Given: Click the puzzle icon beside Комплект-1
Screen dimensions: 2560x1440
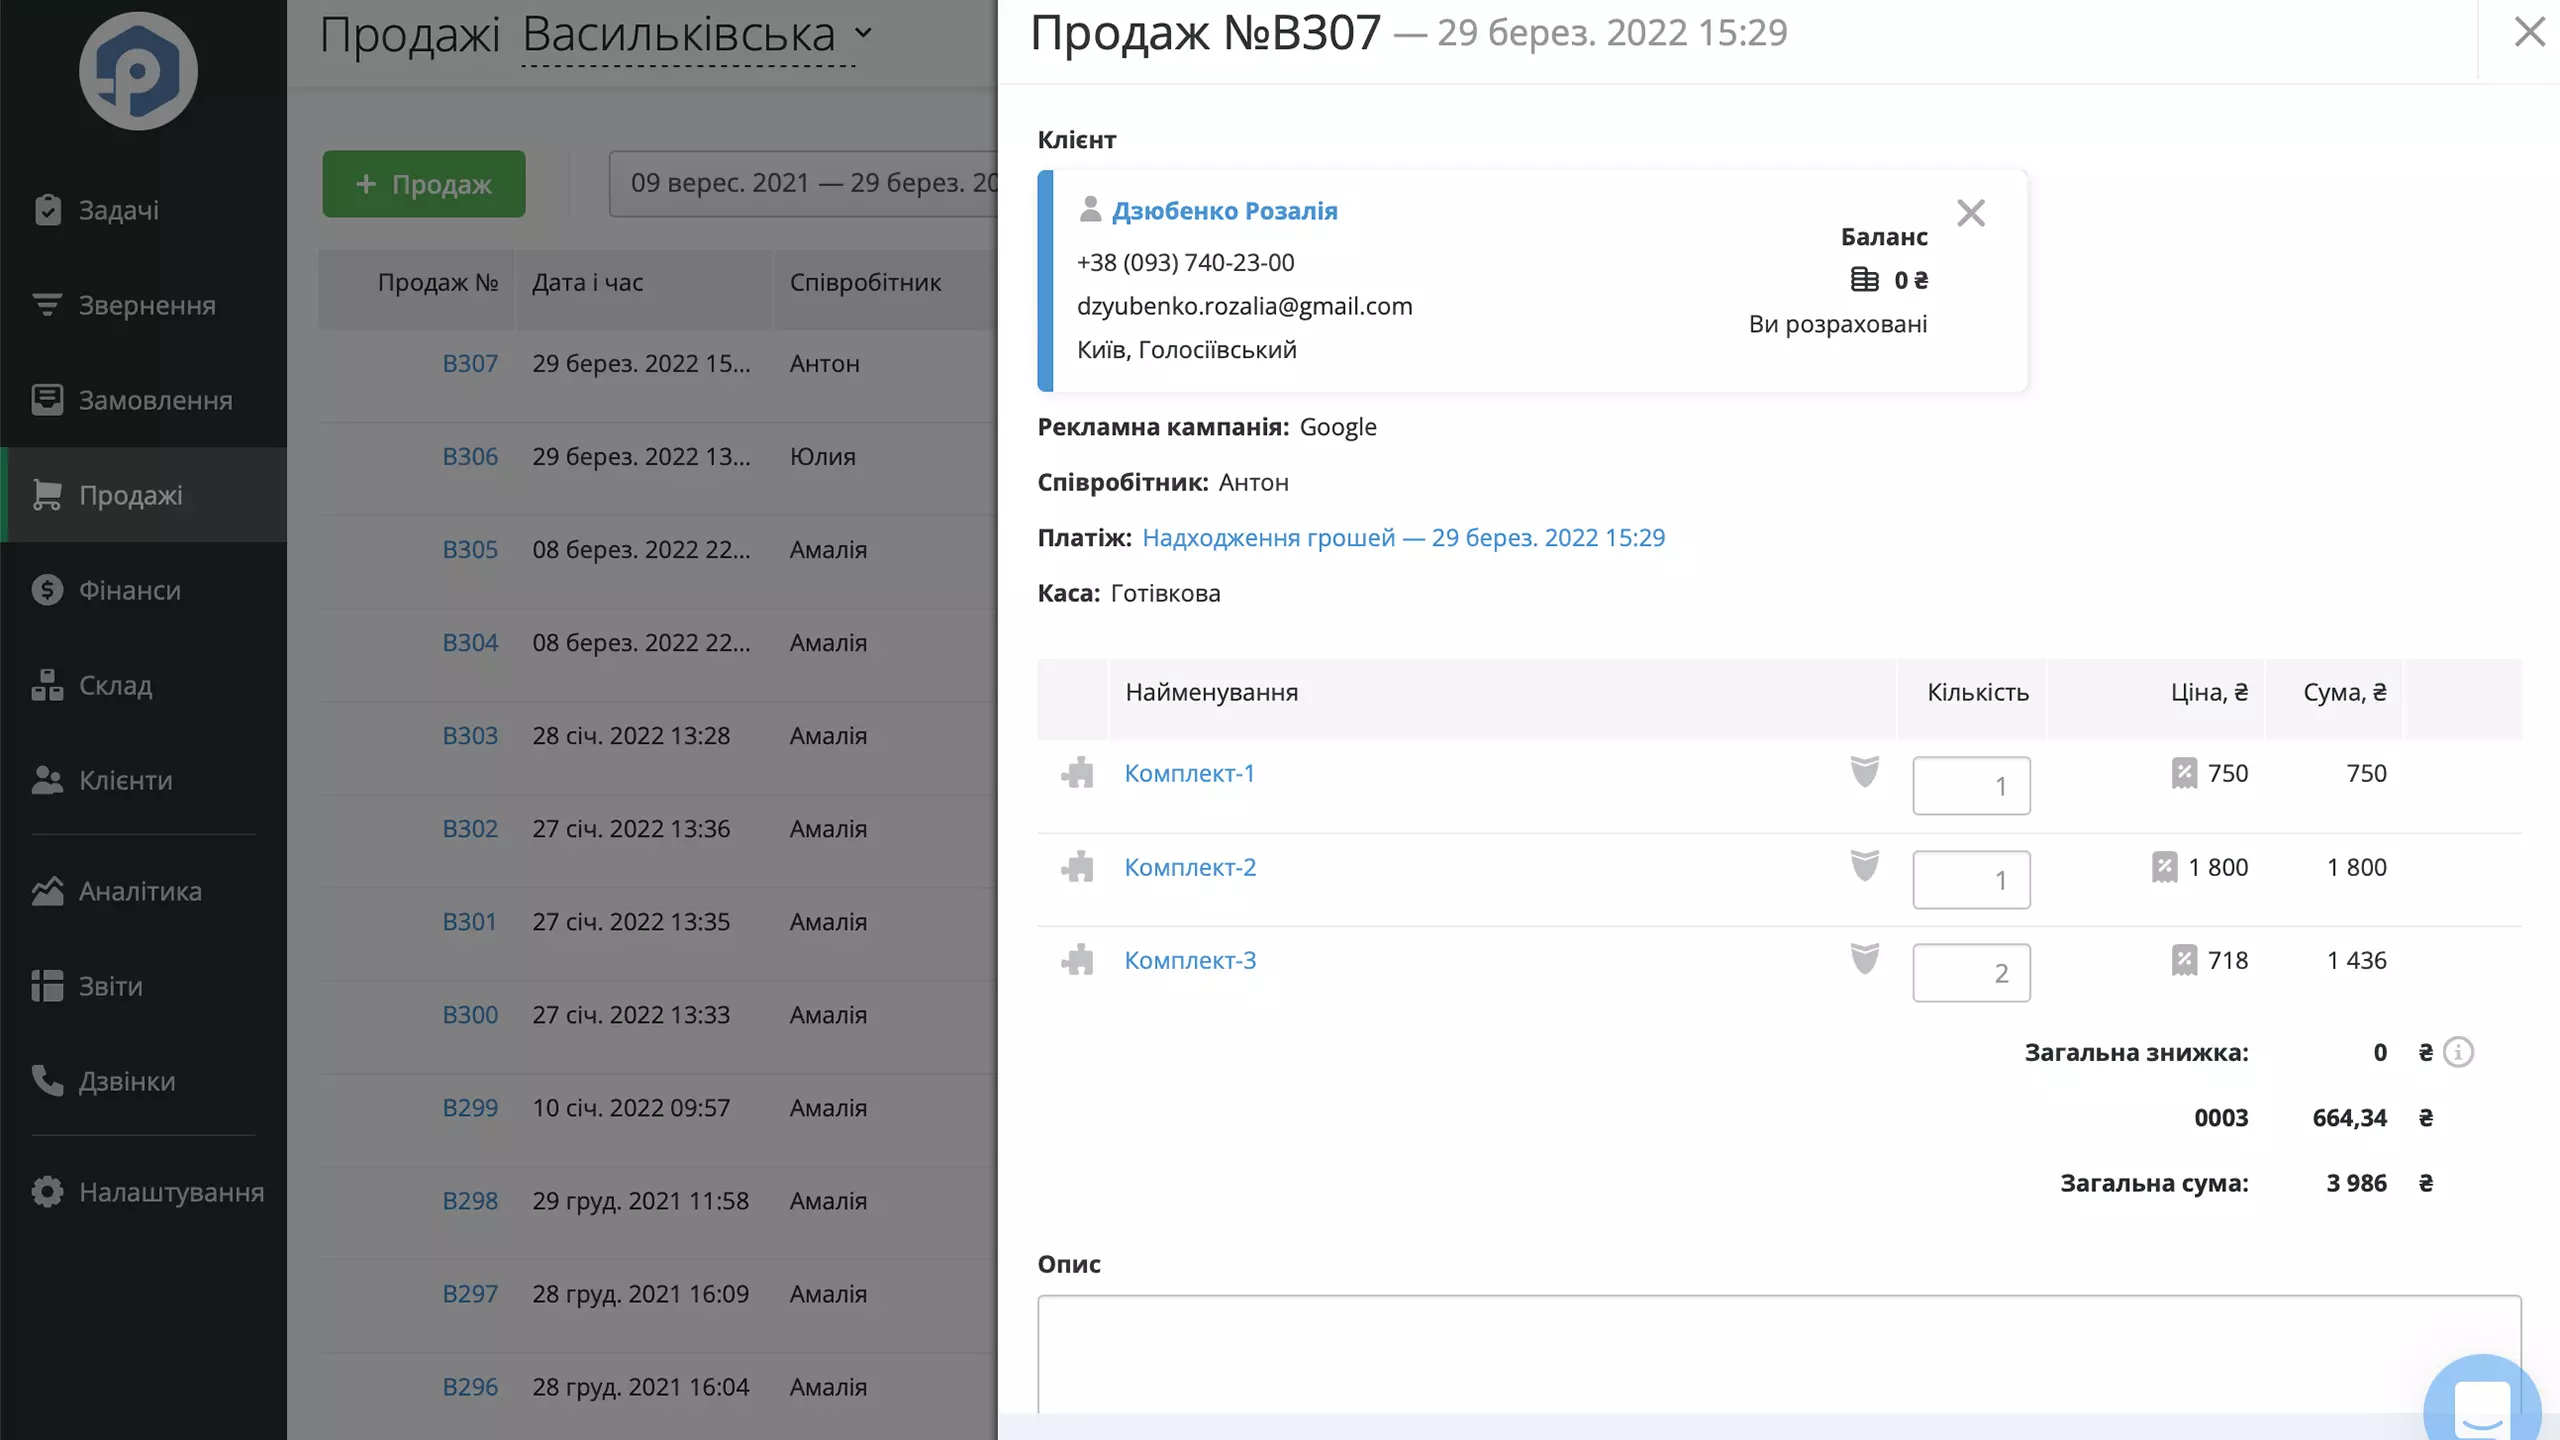Looking at the screenshot, I should 1077,772.
